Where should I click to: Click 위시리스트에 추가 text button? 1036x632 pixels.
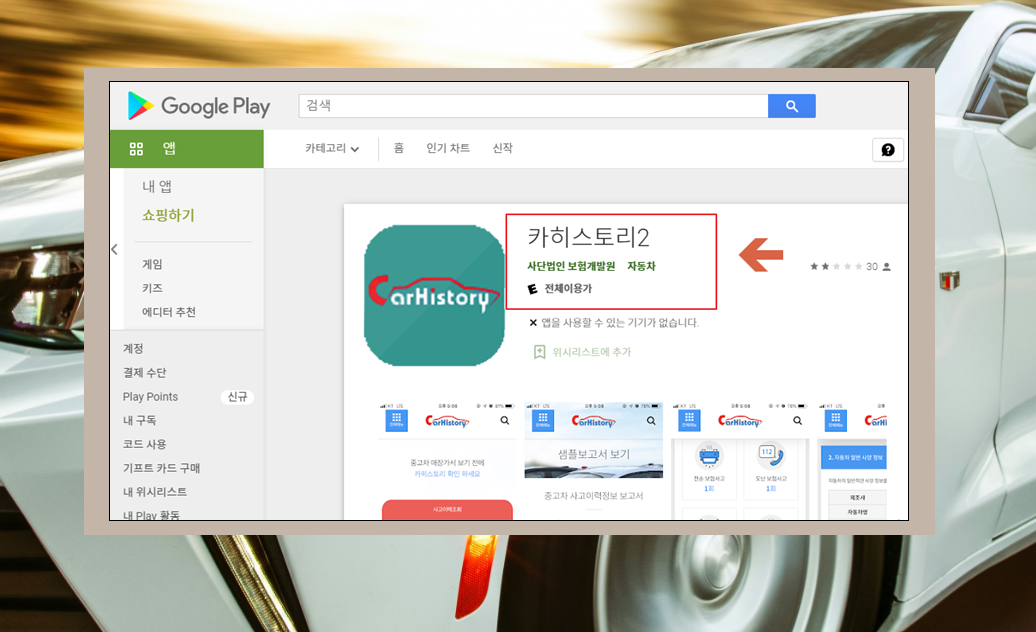pyautogui.click(x=592, y=352)
